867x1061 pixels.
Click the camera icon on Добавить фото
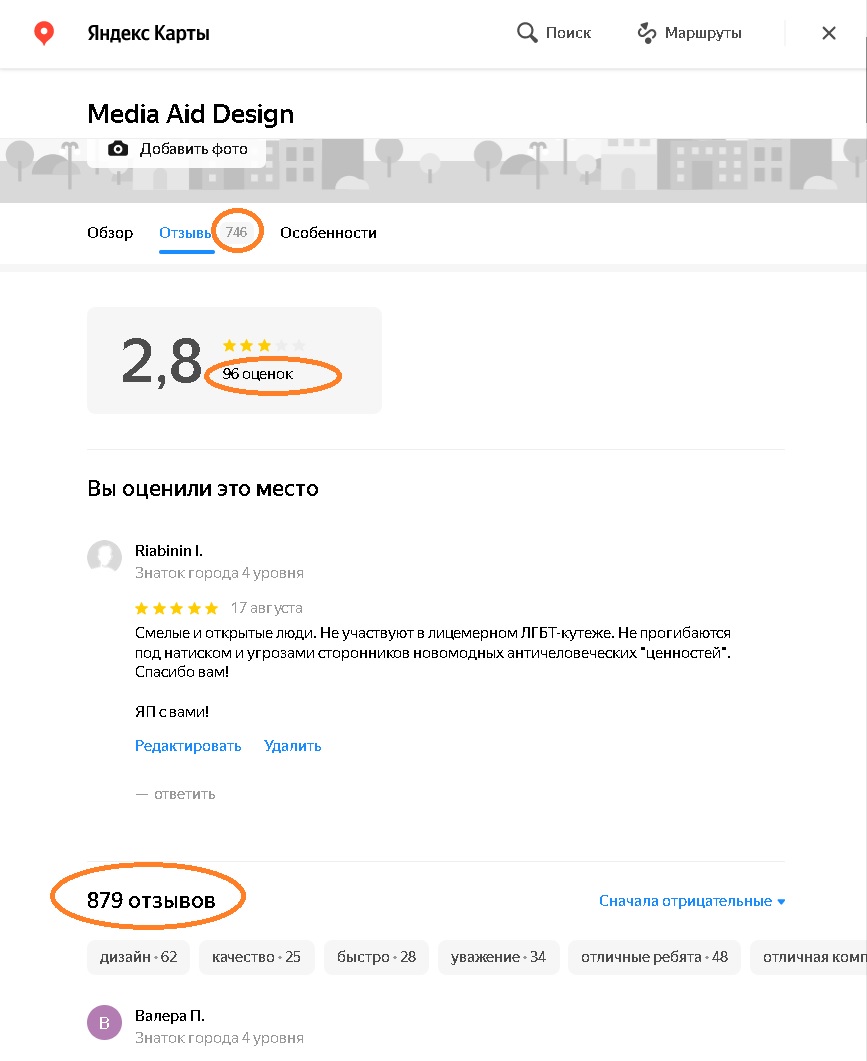coord(118,149)
